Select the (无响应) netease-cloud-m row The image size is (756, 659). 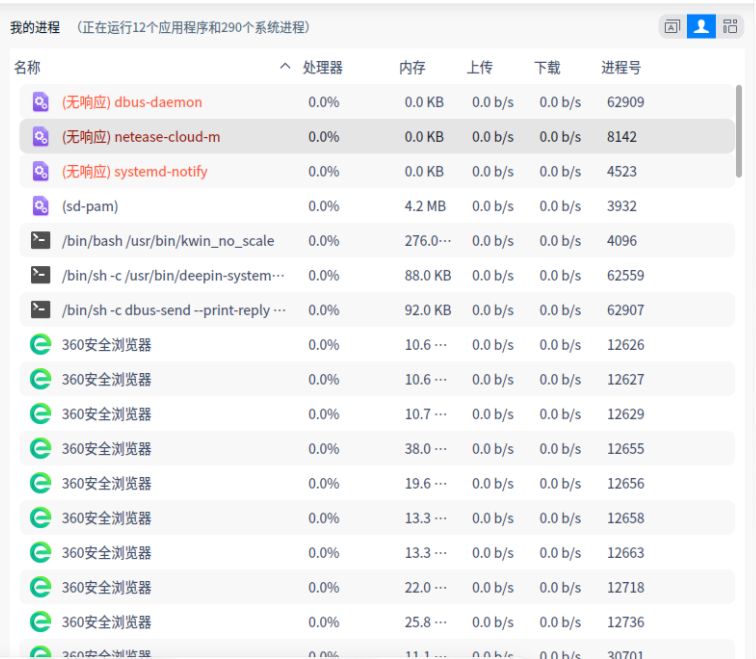(377, 137)
